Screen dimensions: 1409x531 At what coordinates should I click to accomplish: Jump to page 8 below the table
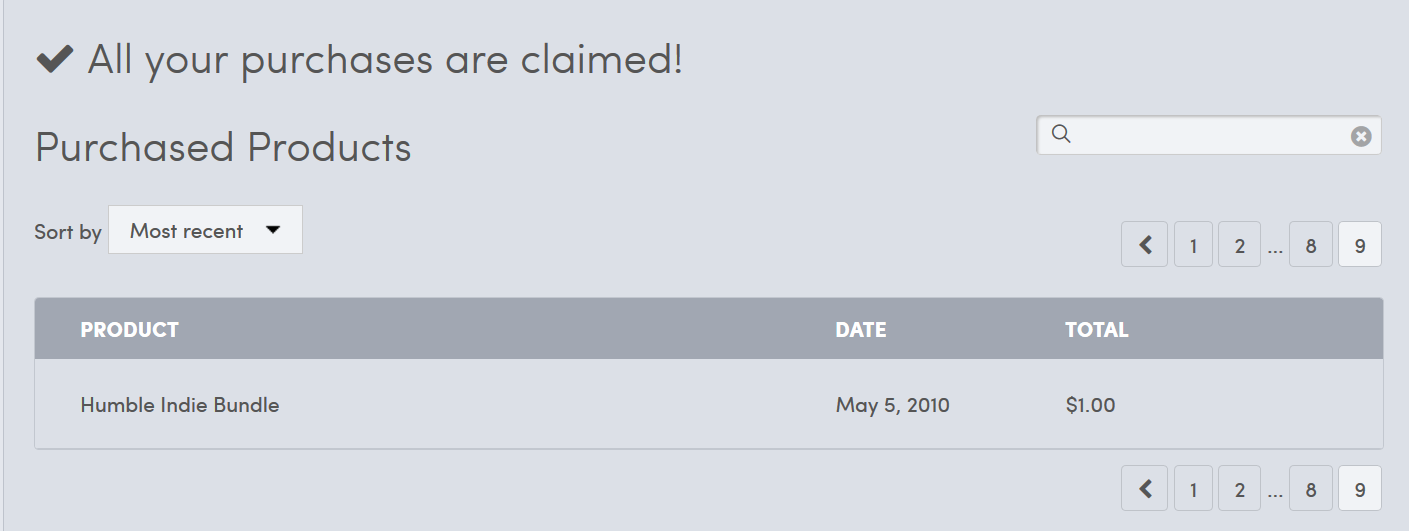pyautogui.click(x=1311, y=489)
